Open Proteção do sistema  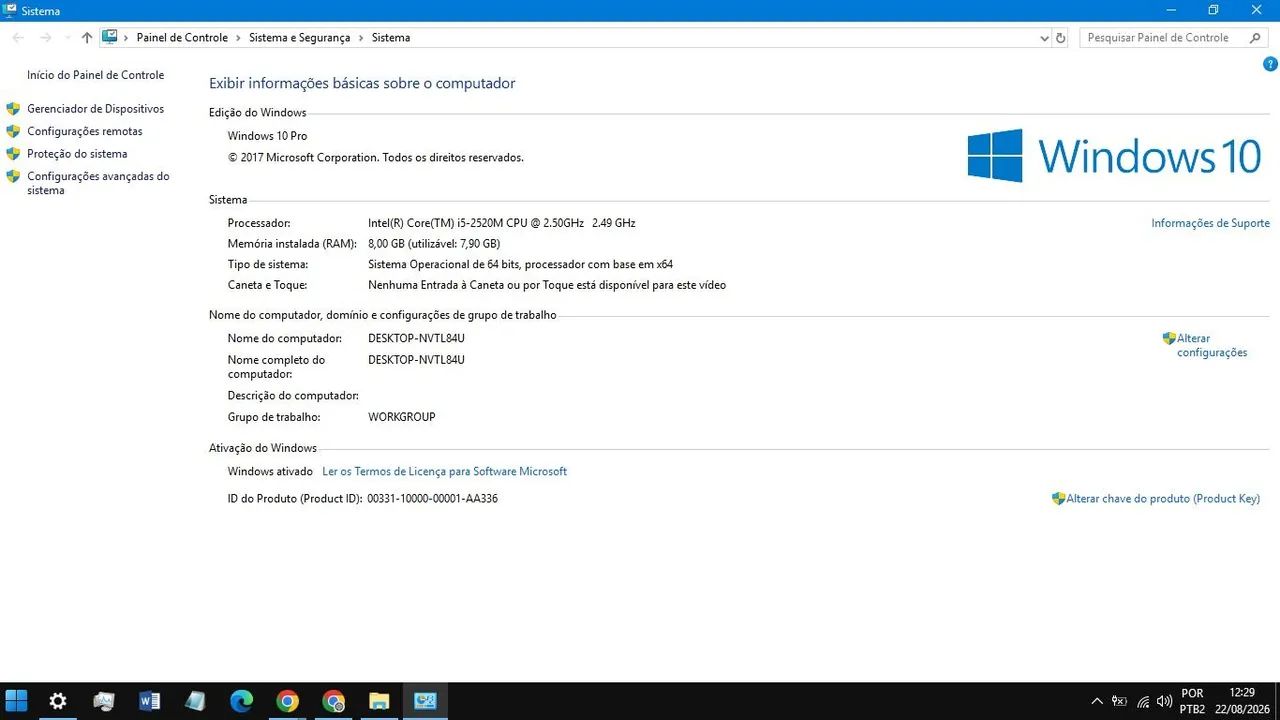pyautogui.click(x=77, y=154)
